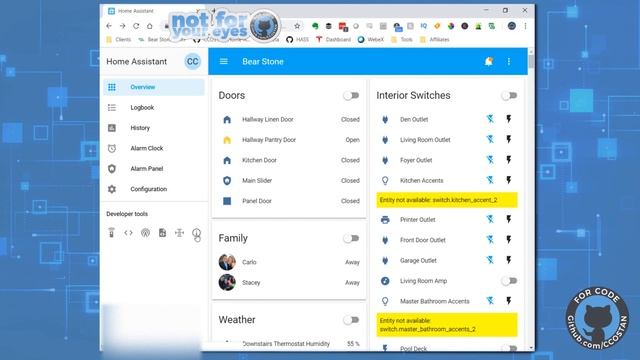Open the Panel Door entity row
The width and height of the screenshot is (640, 360).
[289, 201]
